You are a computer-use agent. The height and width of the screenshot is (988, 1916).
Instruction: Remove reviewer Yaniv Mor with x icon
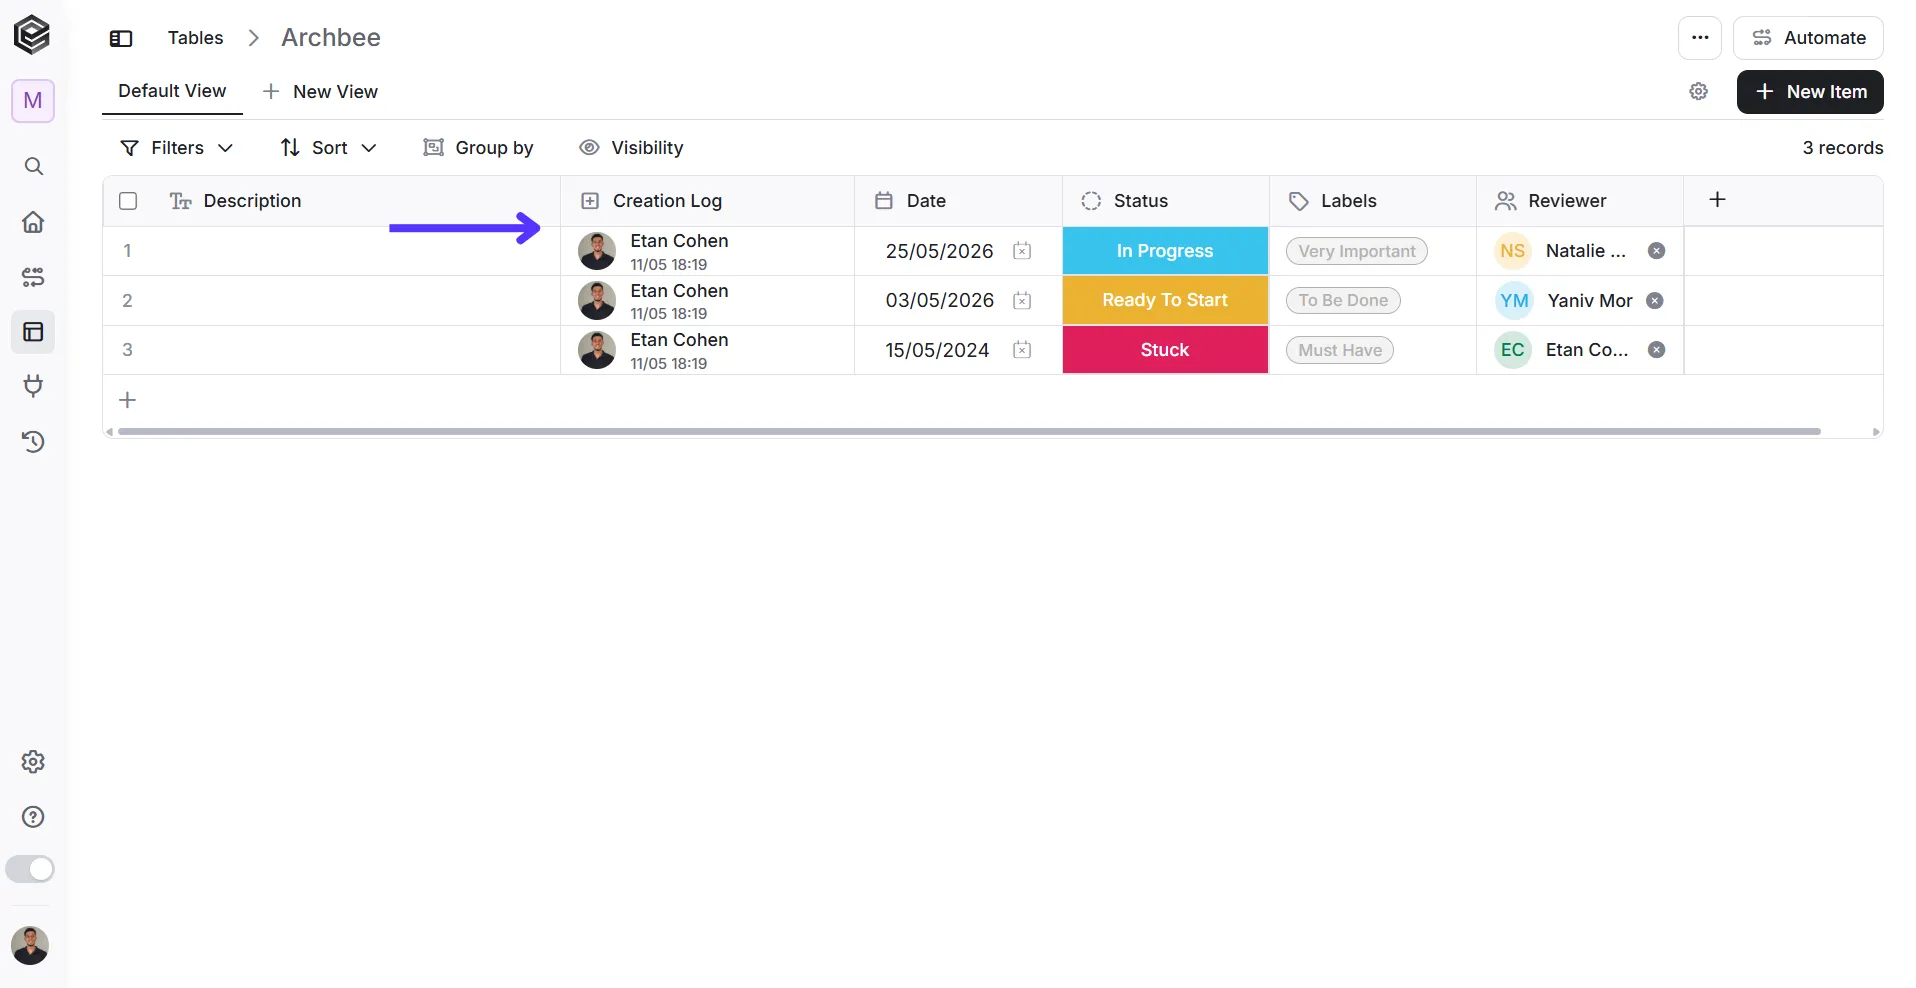point(1655,301)
